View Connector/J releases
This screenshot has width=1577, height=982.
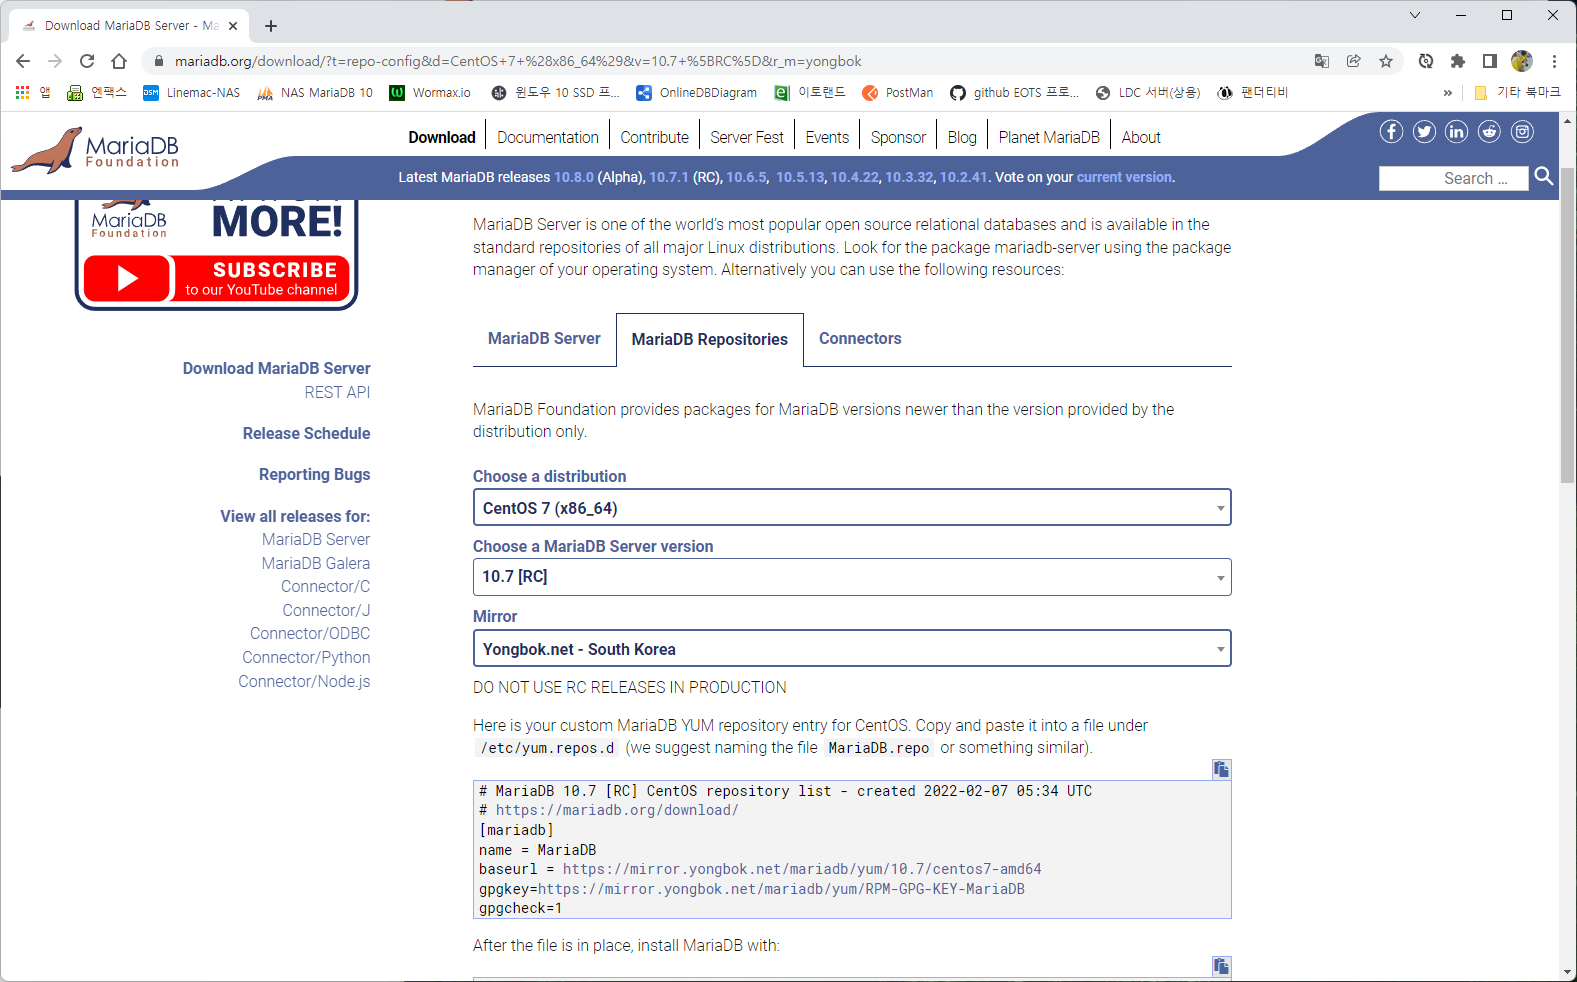tap(326, 611)
